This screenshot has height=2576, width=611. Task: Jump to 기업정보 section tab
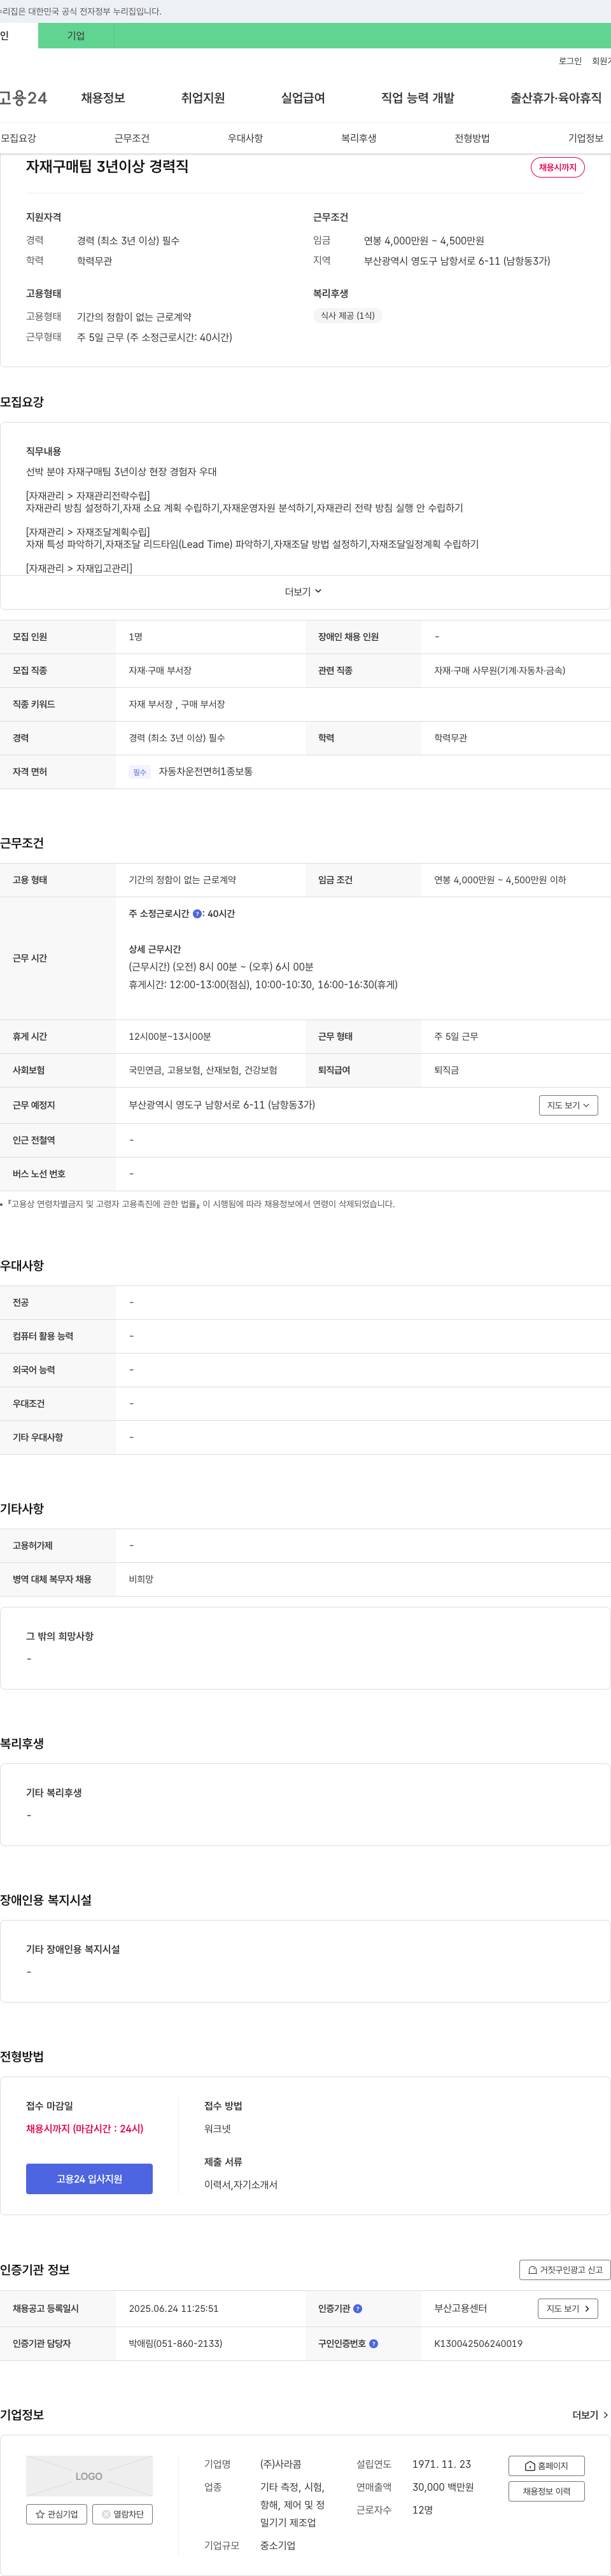tap(586, 138)
